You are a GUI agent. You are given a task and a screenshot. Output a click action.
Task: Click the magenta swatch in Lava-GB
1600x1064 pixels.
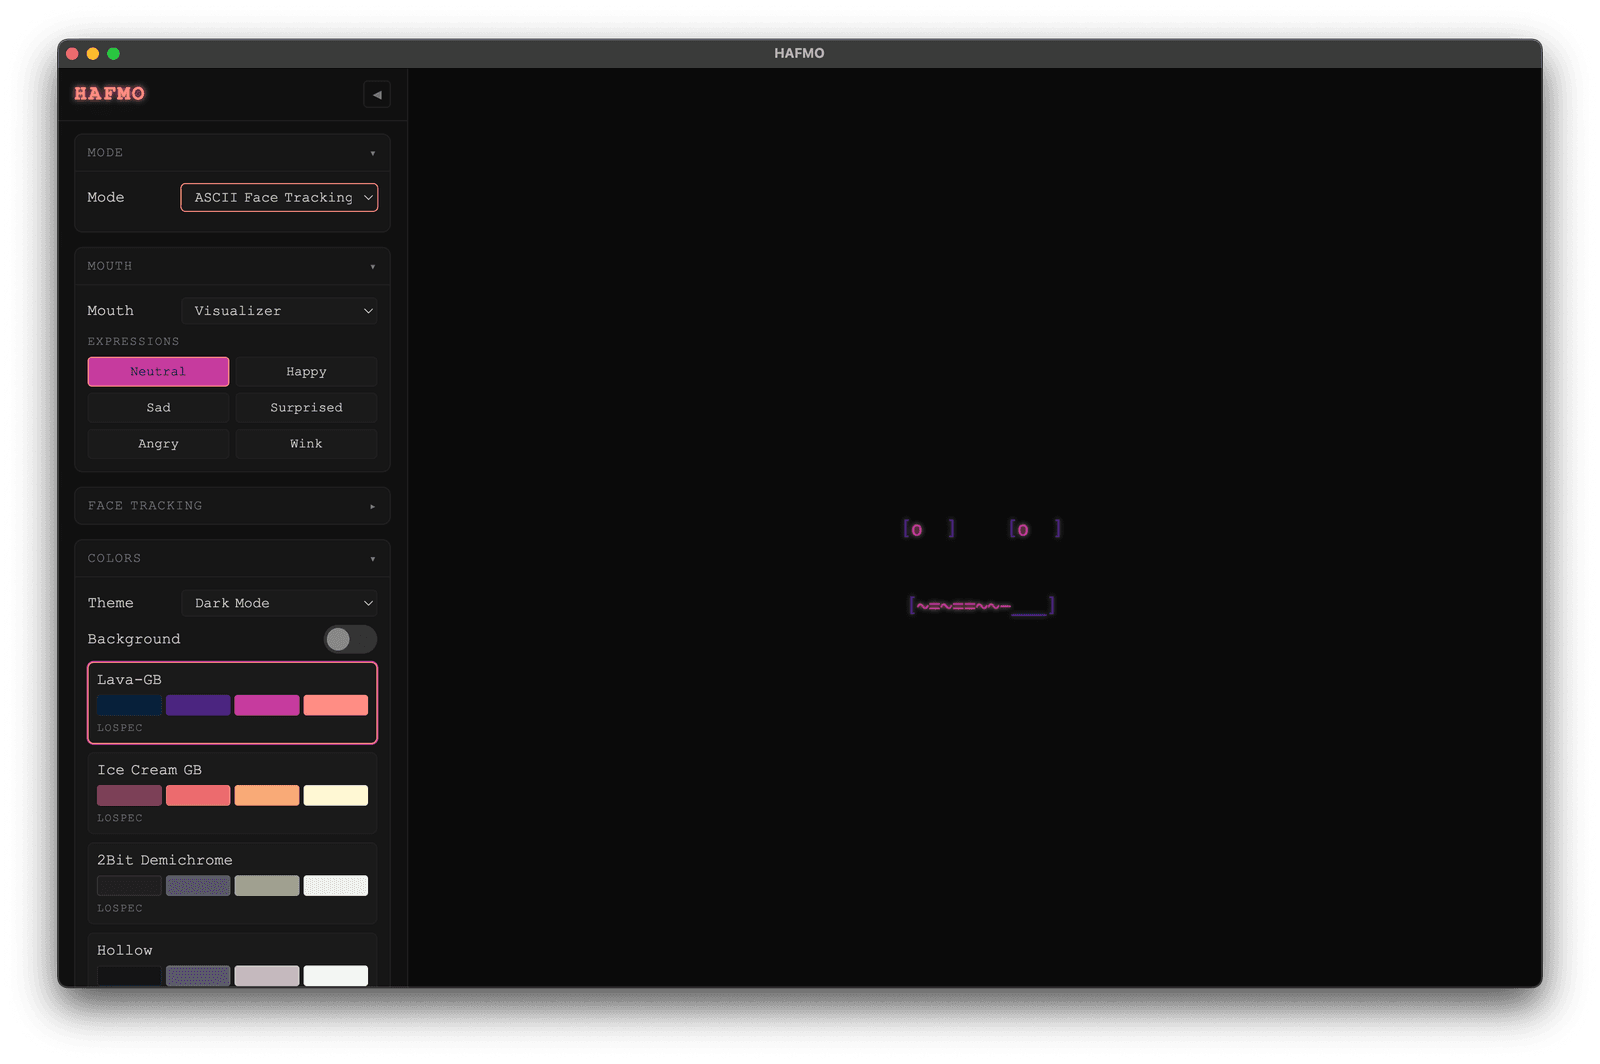pos(267,705)
